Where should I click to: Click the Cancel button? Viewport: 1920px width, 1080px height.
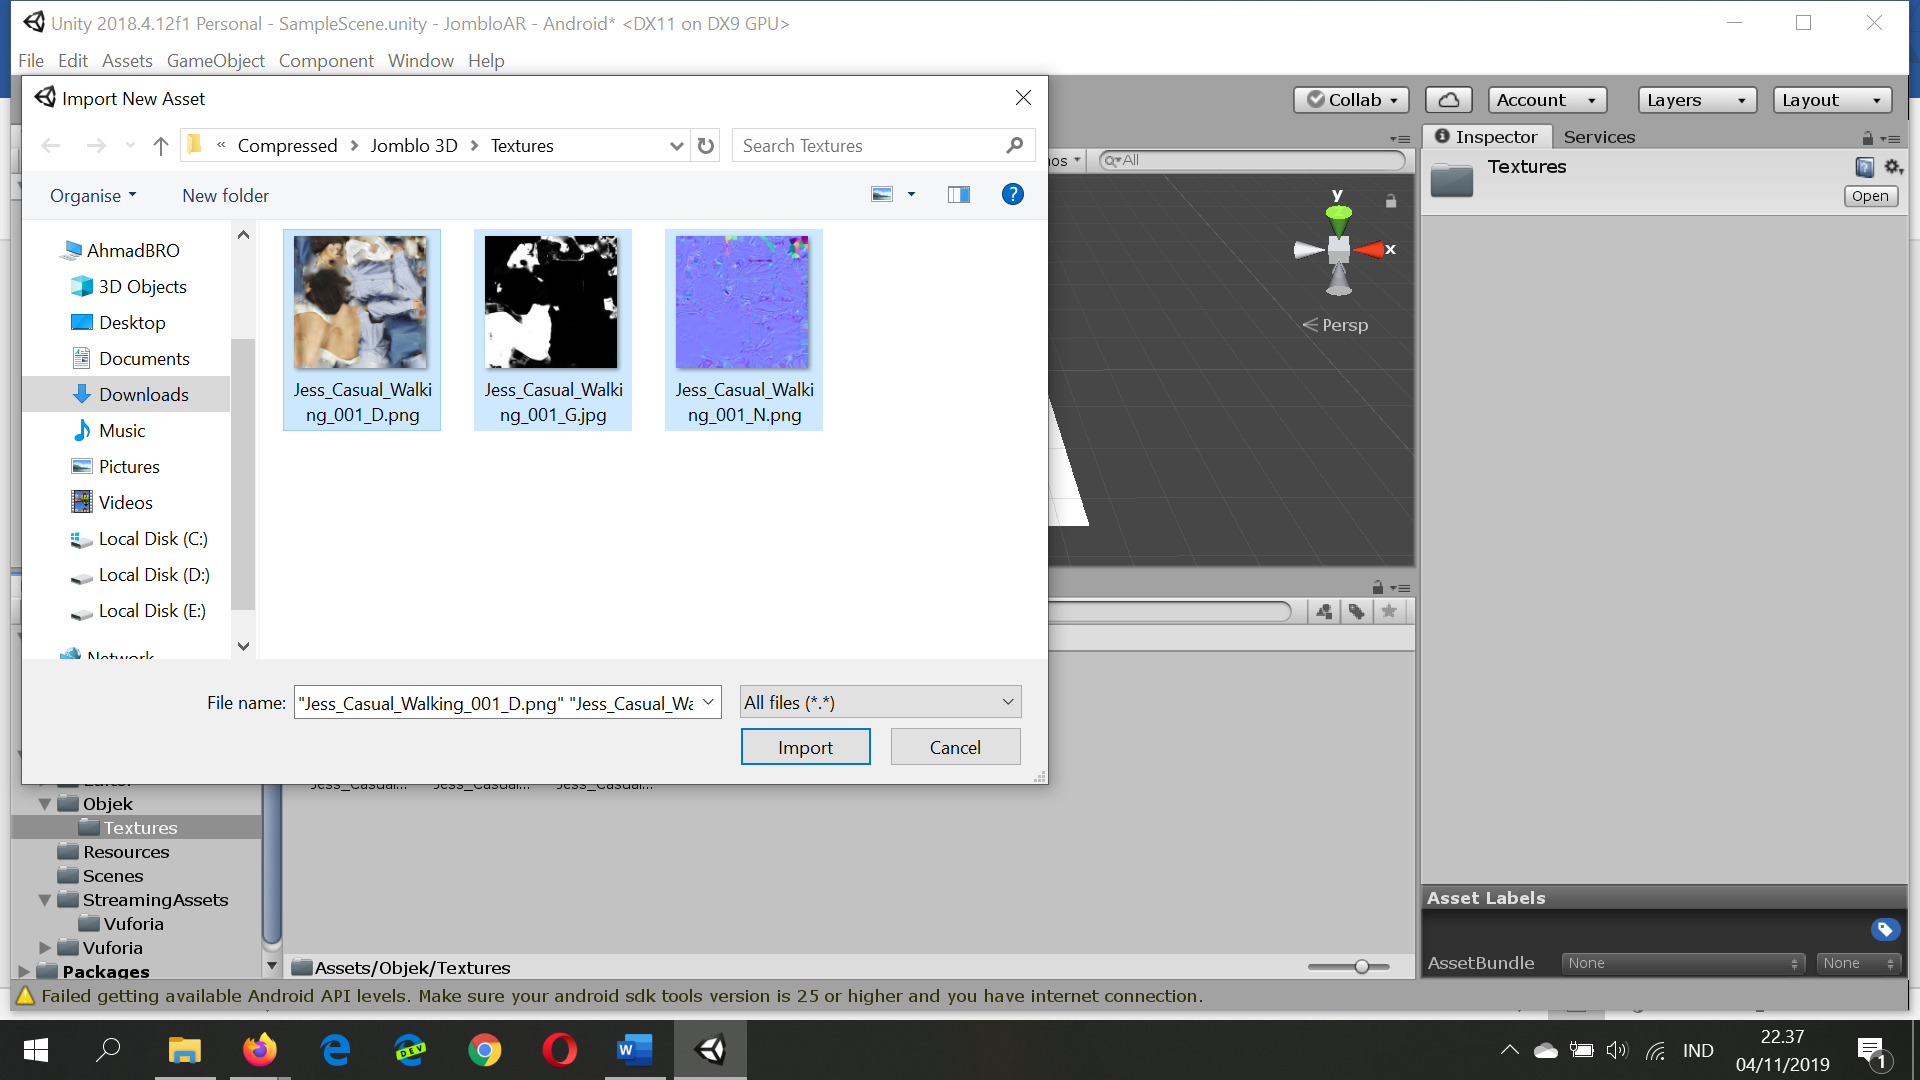955,747
